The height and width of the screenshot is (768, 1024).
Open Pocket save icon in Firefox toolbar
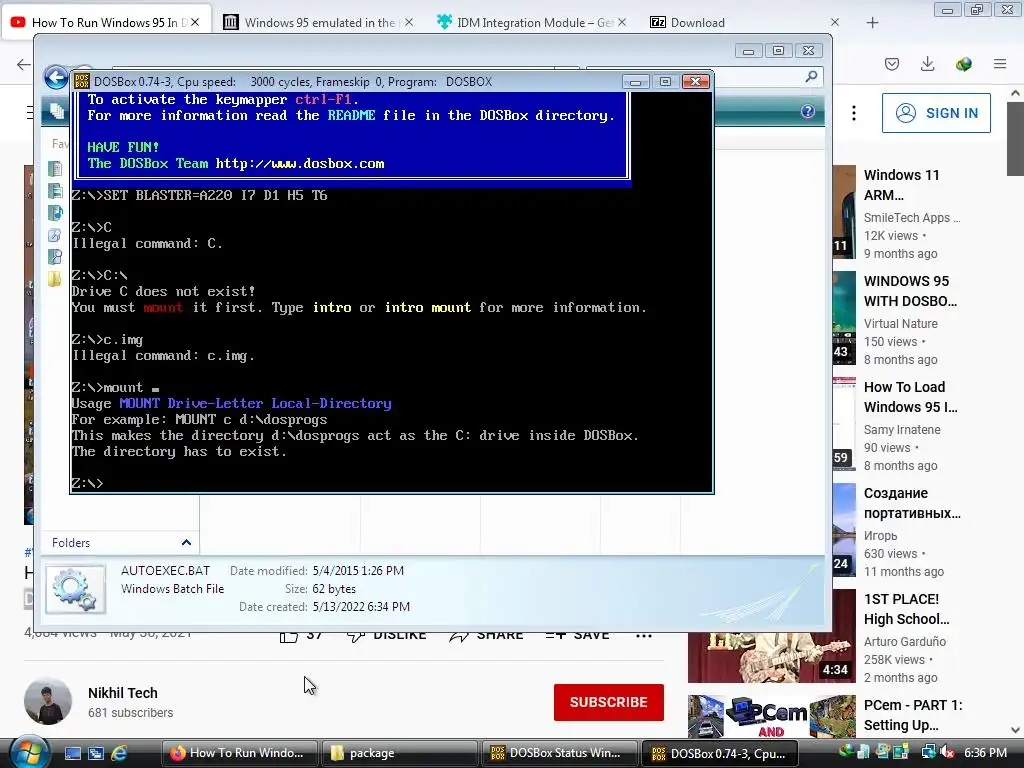pos(892,64)
